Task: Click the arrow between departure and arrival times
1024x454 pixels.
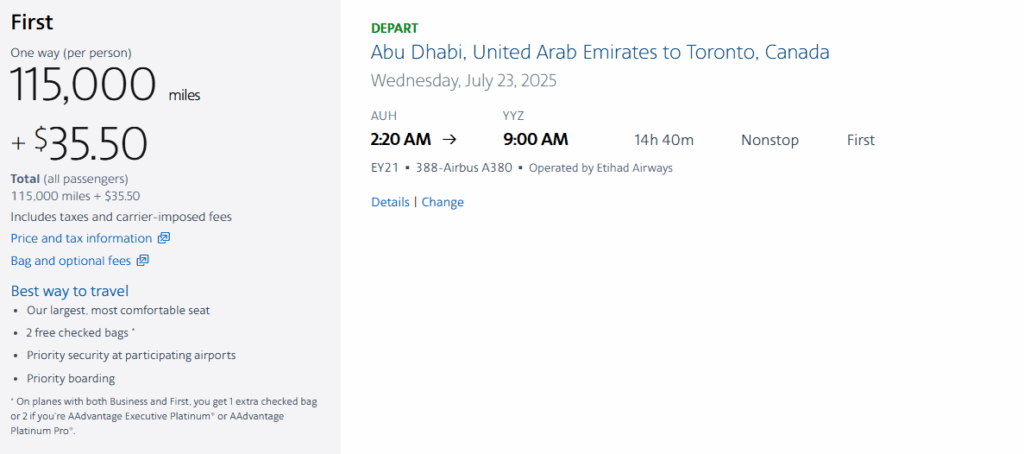Action: click(x=449, y=140)
